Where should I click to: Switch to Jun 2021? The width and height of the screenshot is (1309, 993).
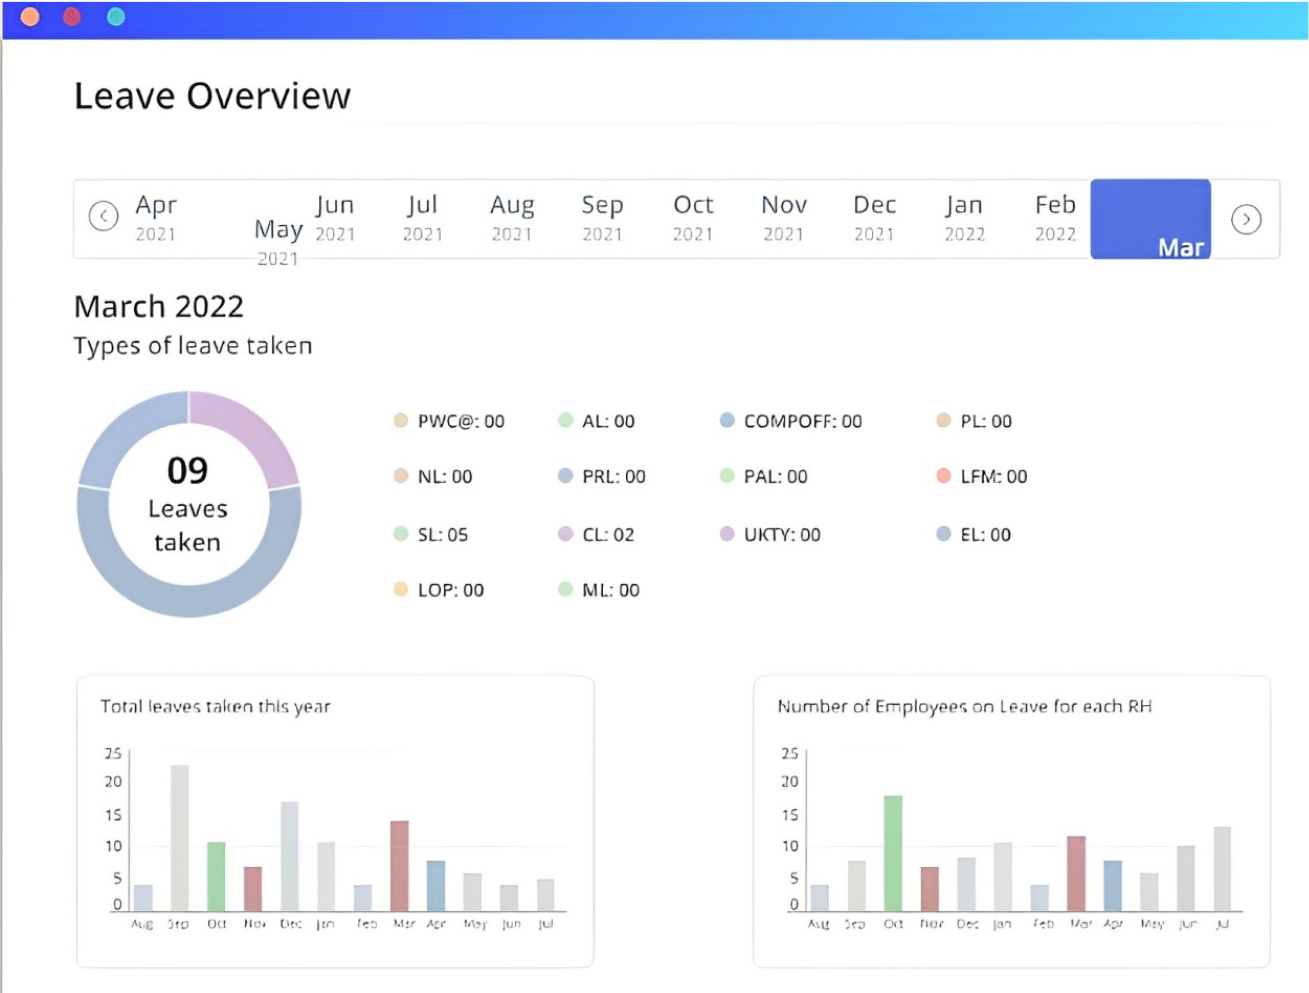pos(335,218)
